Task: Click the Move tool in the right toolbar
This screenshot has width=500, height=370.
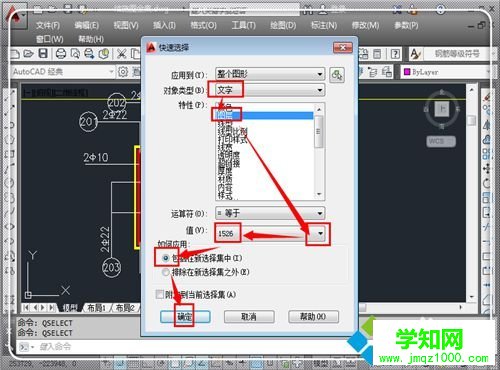Action: [487, 168]
